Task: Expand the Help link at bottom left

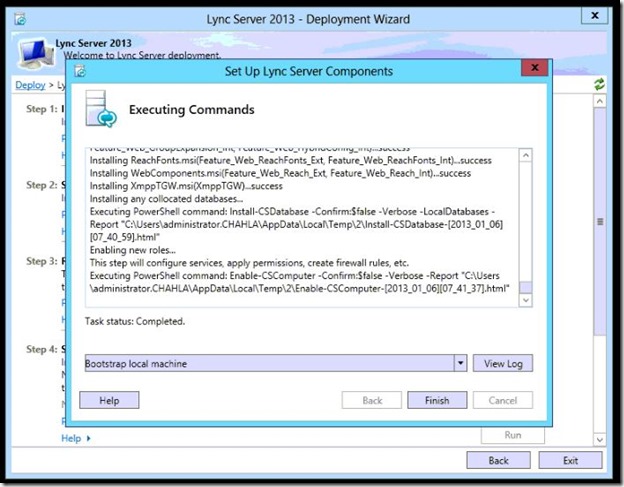Action: click(x=76, y=438)
